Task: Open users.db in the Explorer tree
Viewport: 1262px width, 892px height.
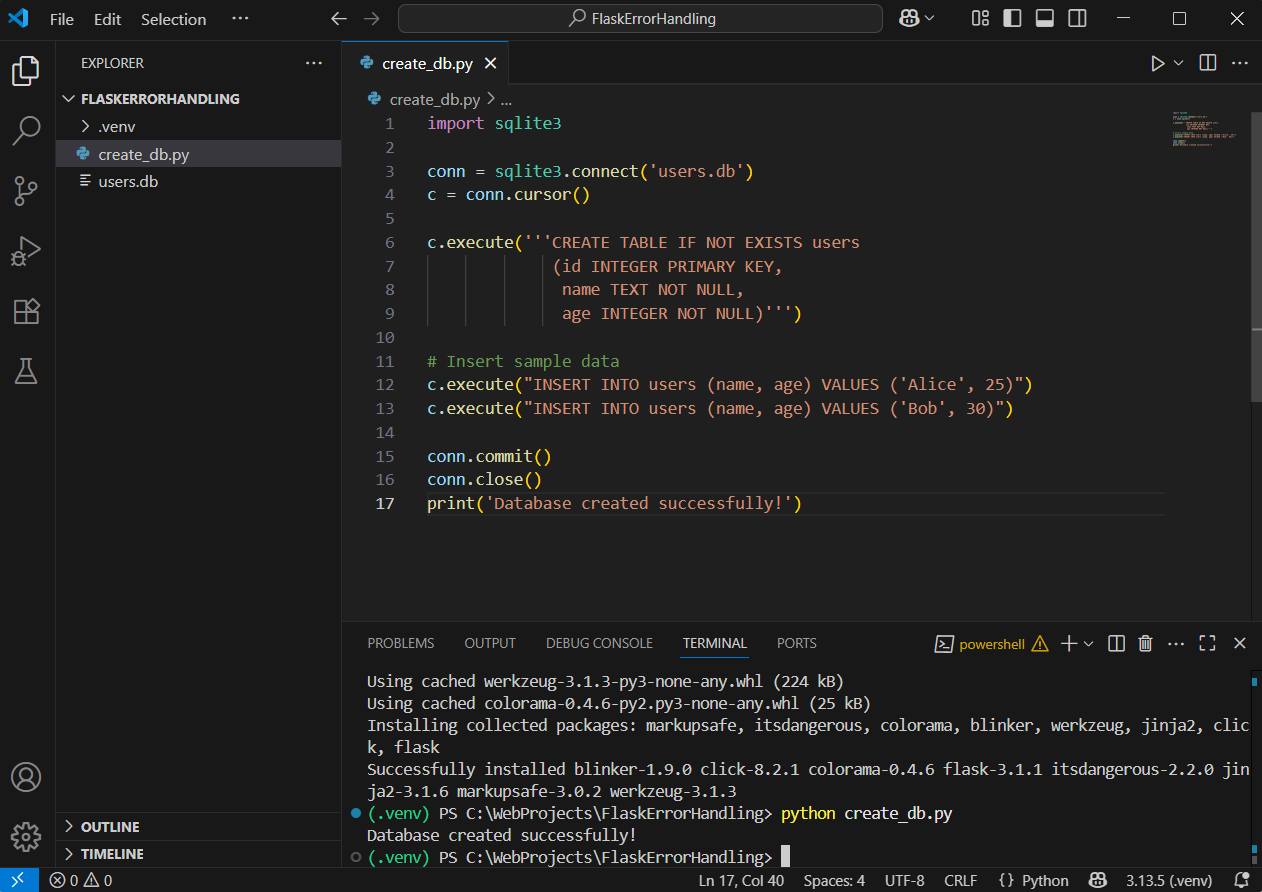Action: click(198, 182)
